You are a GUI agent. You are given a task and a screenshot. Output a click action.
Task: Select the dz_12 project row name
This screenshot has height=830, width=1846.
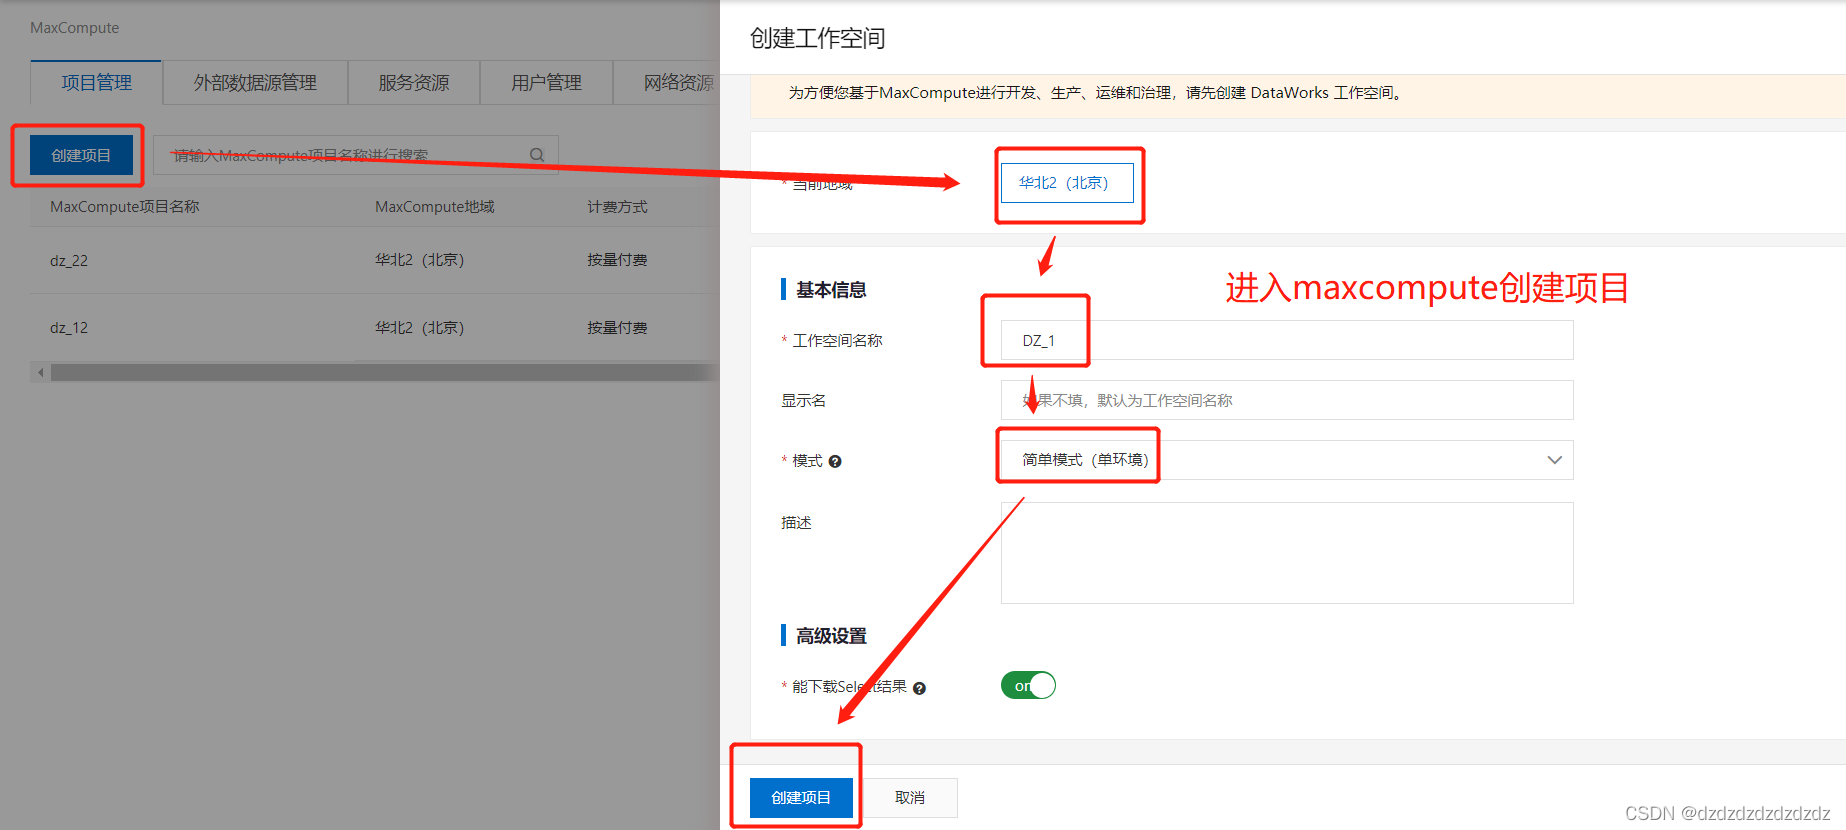click(x=69, y=328)
